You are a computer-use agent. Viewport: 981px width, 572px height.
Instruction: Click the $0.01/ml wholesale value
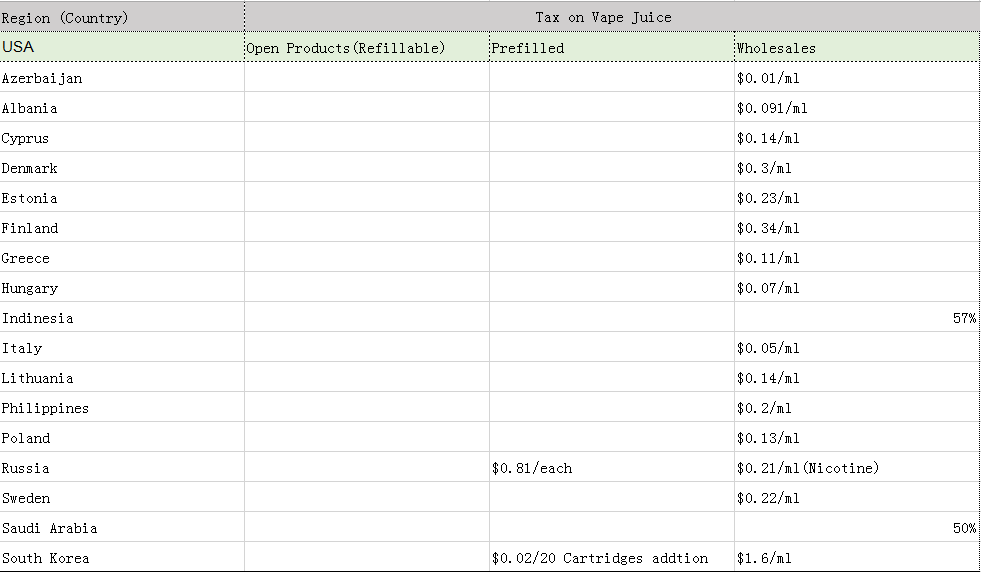(x=768, y=78)
